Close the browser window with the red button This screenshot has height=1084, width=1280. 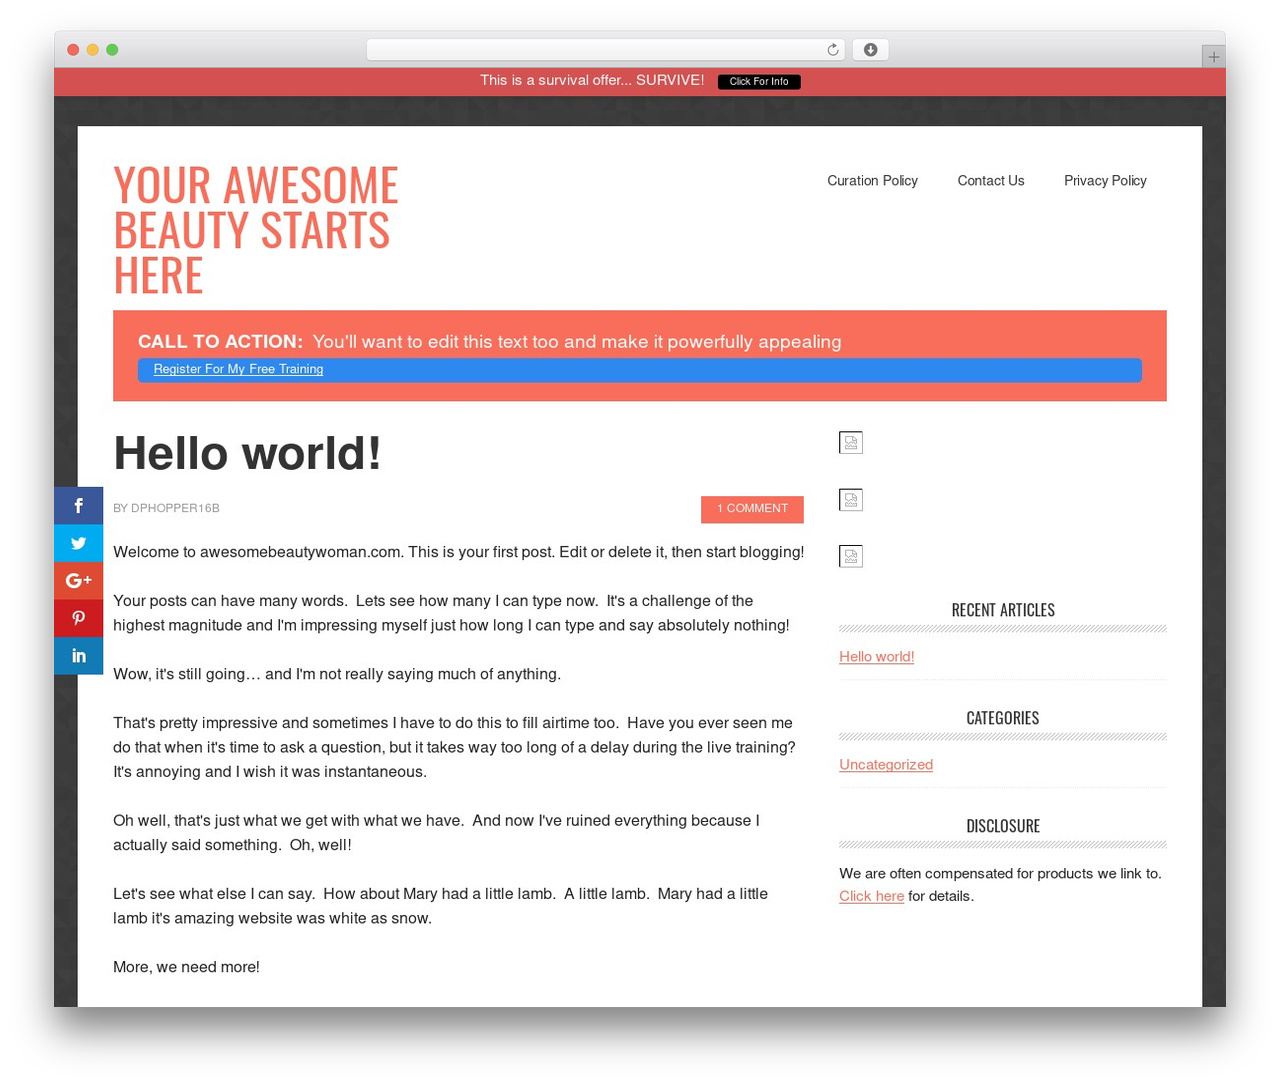click(73, 50)
